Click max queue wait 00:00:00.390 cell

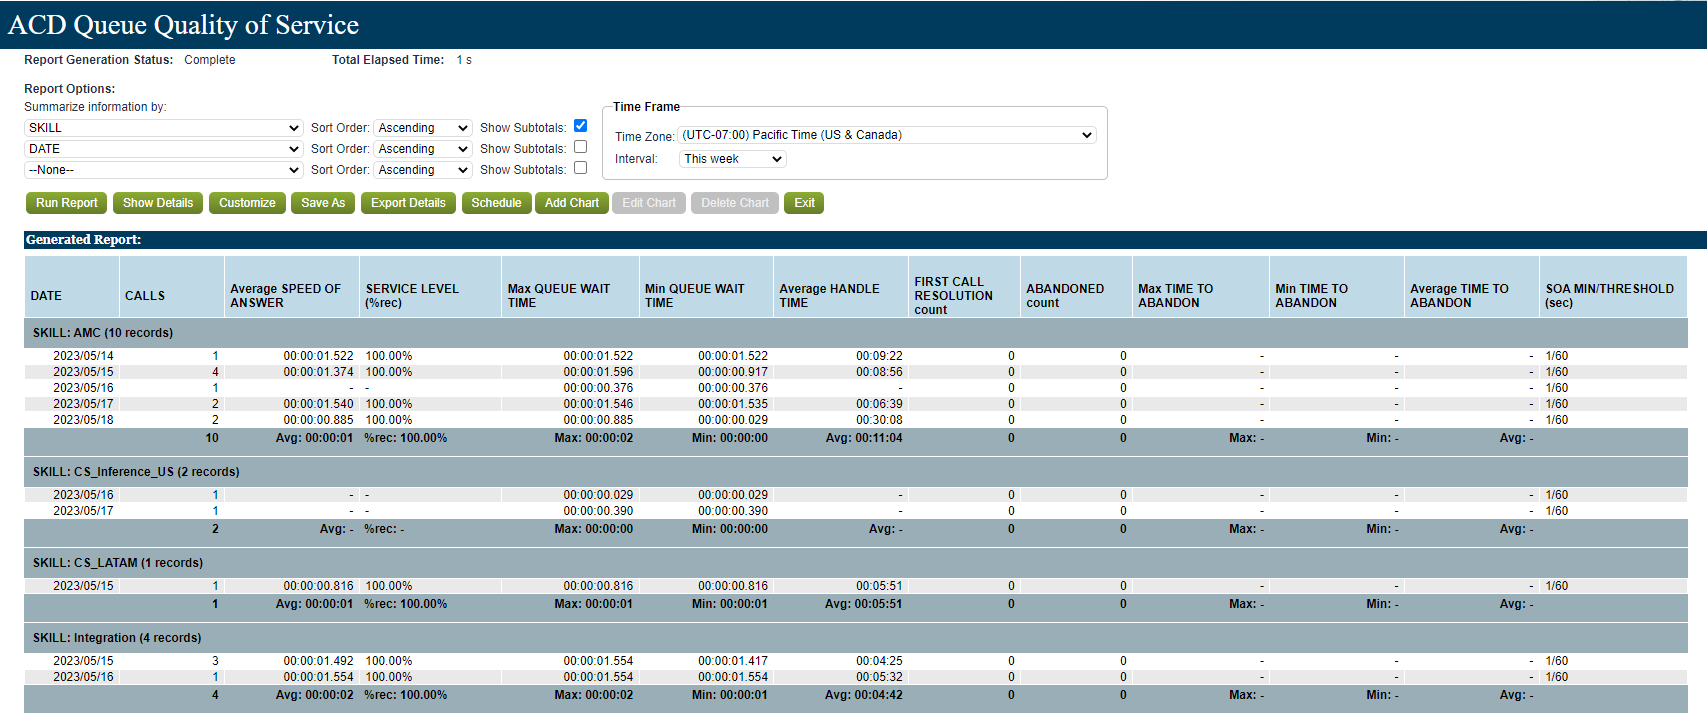point(598,511)
